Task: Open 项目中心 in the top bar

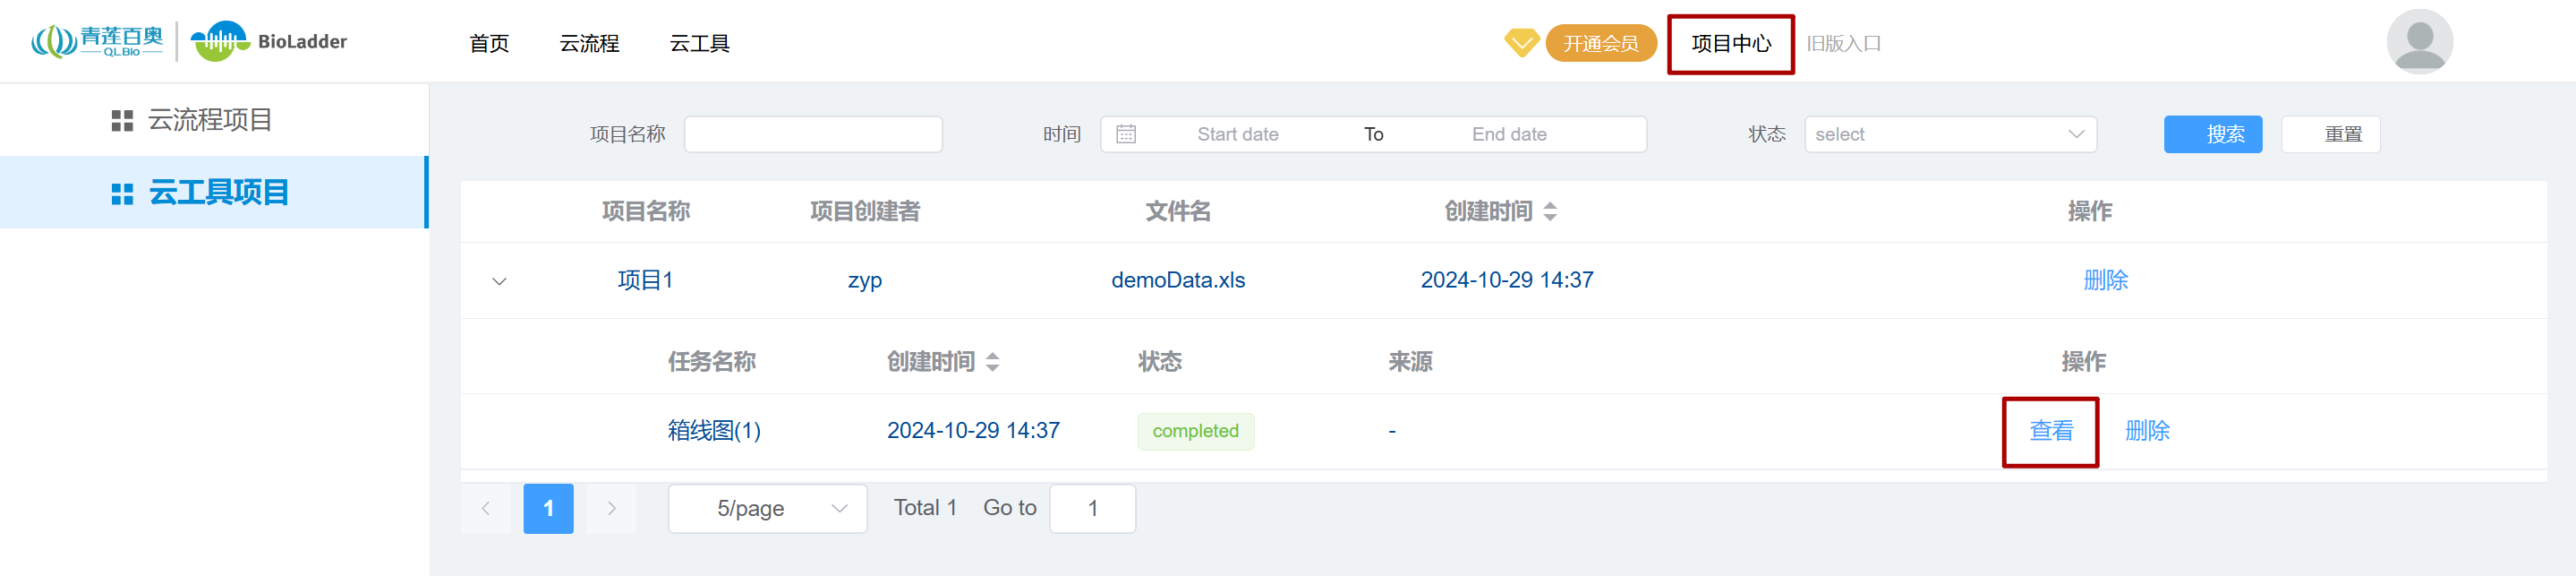Action: tap(1730, 43)
